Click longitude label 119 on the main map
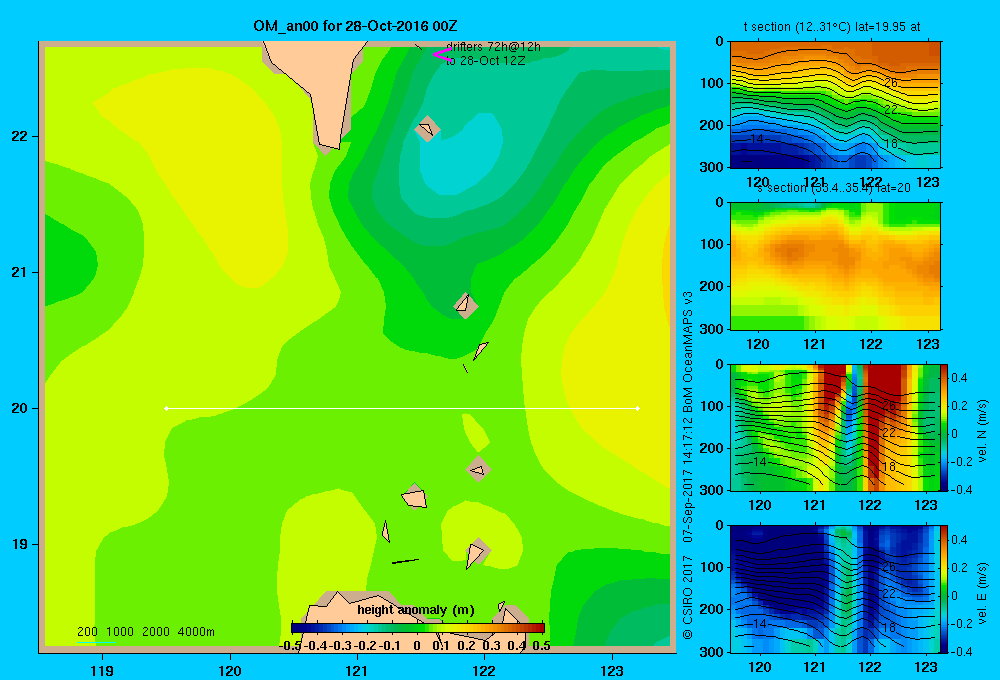 (x=102, y=670)
